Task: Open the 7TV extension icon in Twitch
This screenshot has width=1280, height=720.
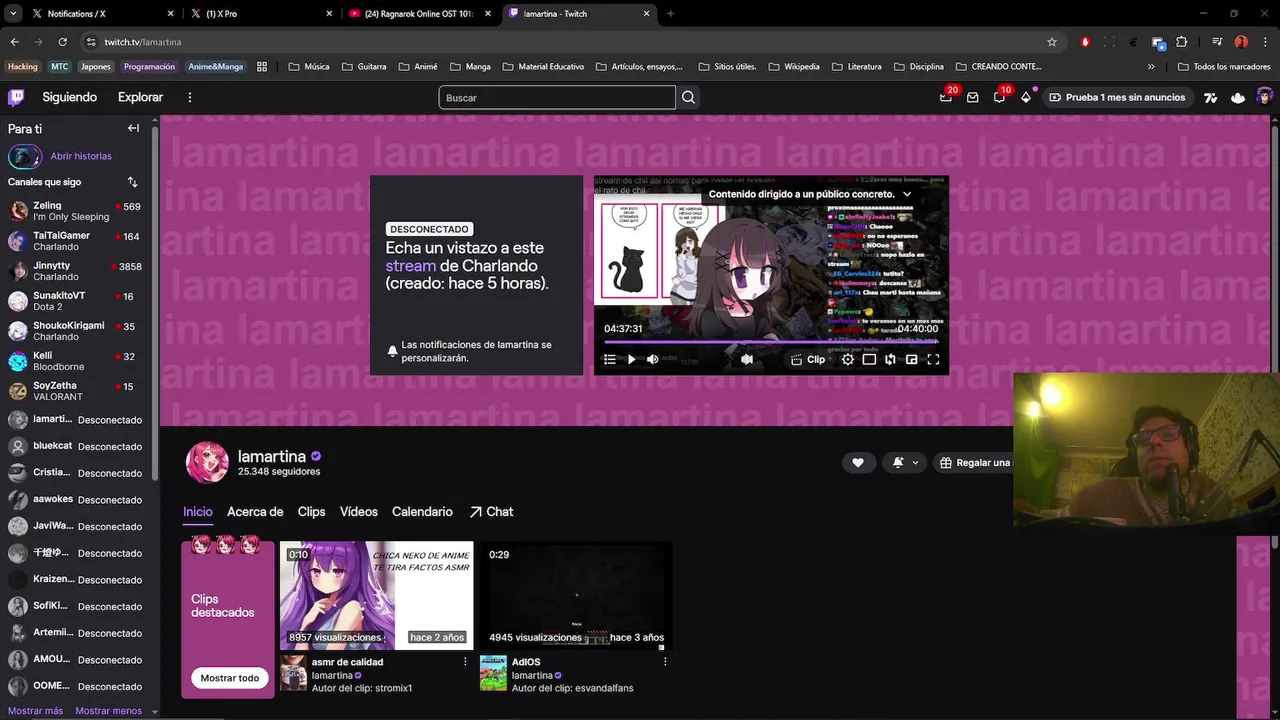Action: [1211, 97]
